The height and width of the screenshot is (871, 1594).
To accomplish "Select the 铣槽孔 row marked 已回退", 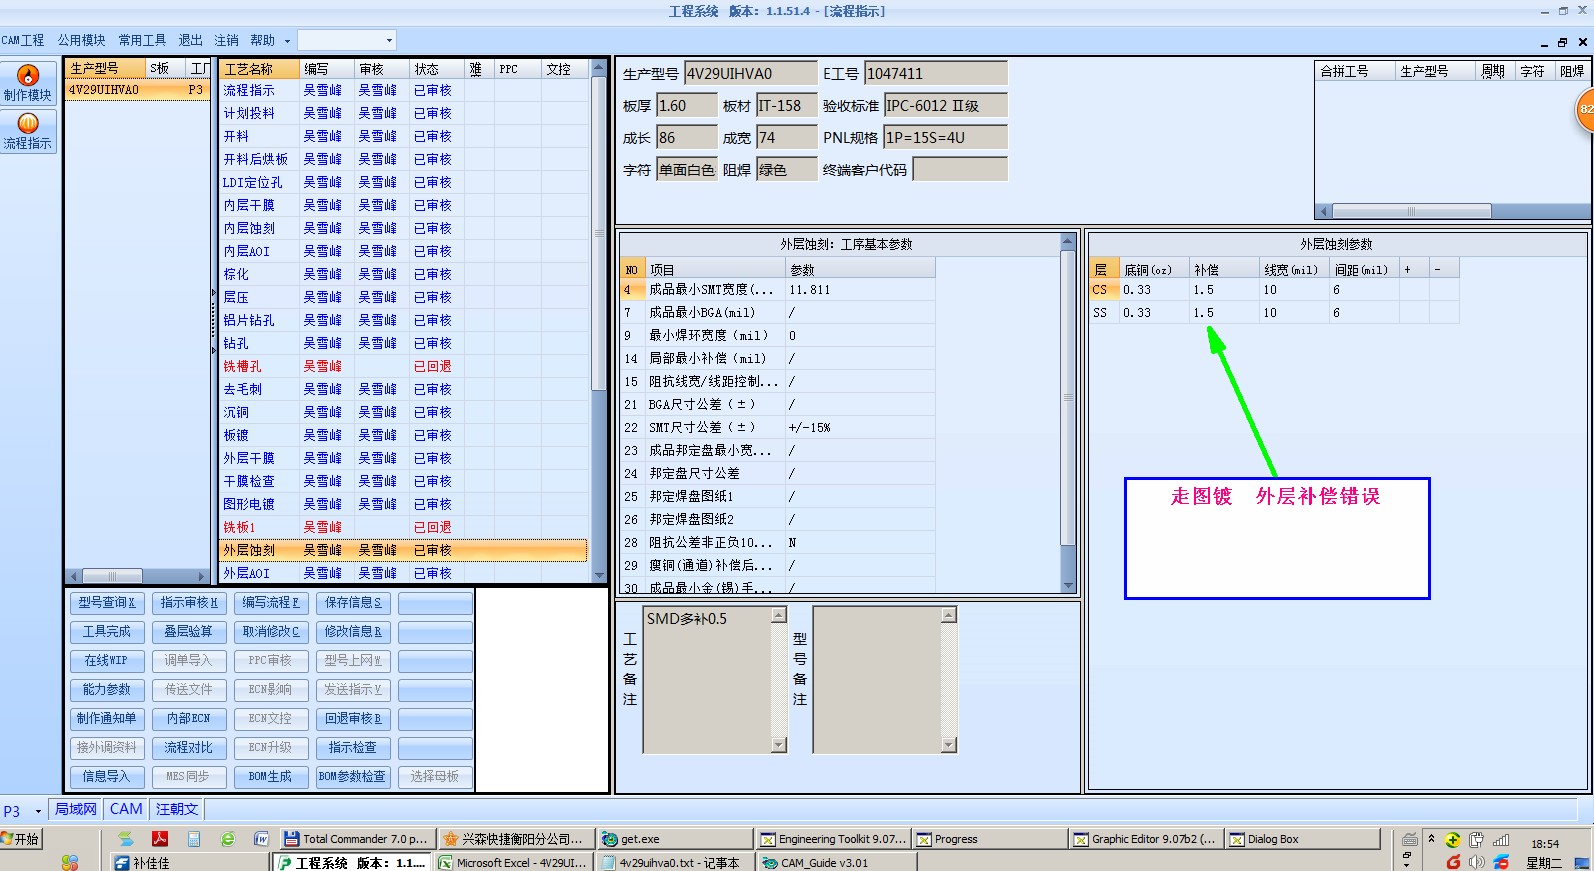I will 404,366.
